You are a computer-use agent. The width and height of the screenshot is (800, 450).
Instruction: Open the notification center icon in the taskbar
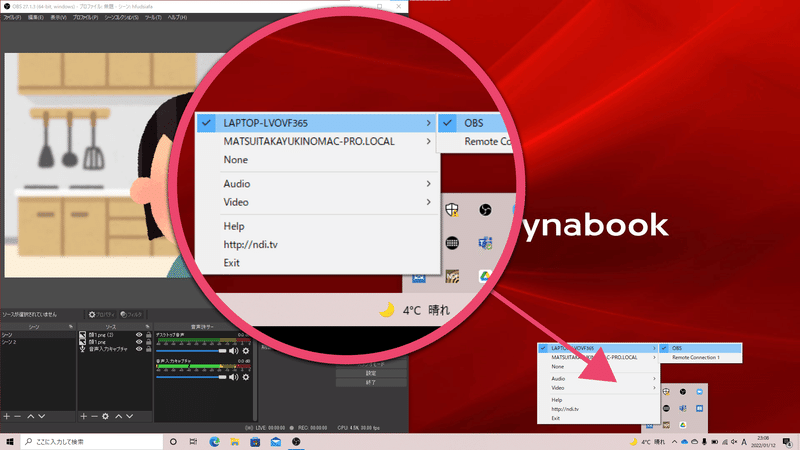click(787, 442)
